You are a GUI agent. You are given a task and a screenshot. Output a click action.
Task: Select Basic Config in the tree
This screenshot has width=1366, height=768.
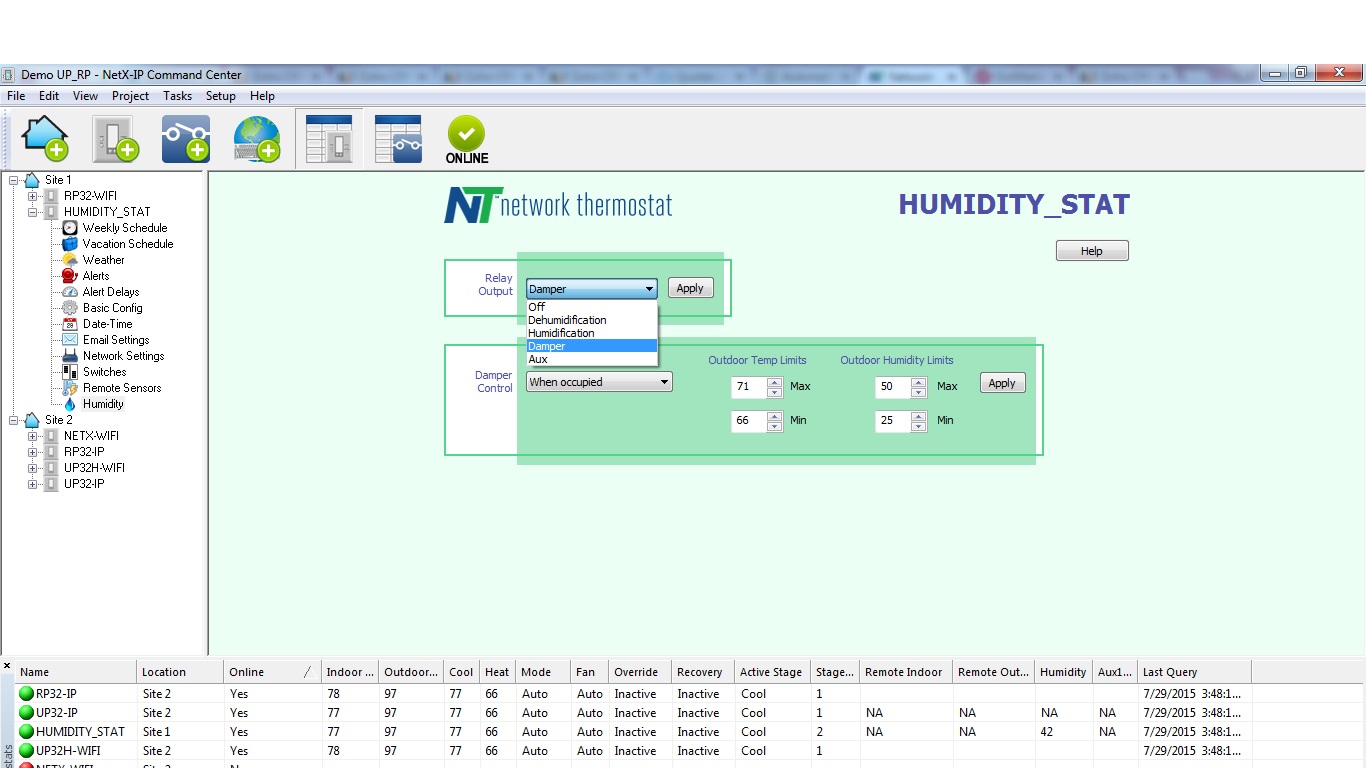(113, 308)
